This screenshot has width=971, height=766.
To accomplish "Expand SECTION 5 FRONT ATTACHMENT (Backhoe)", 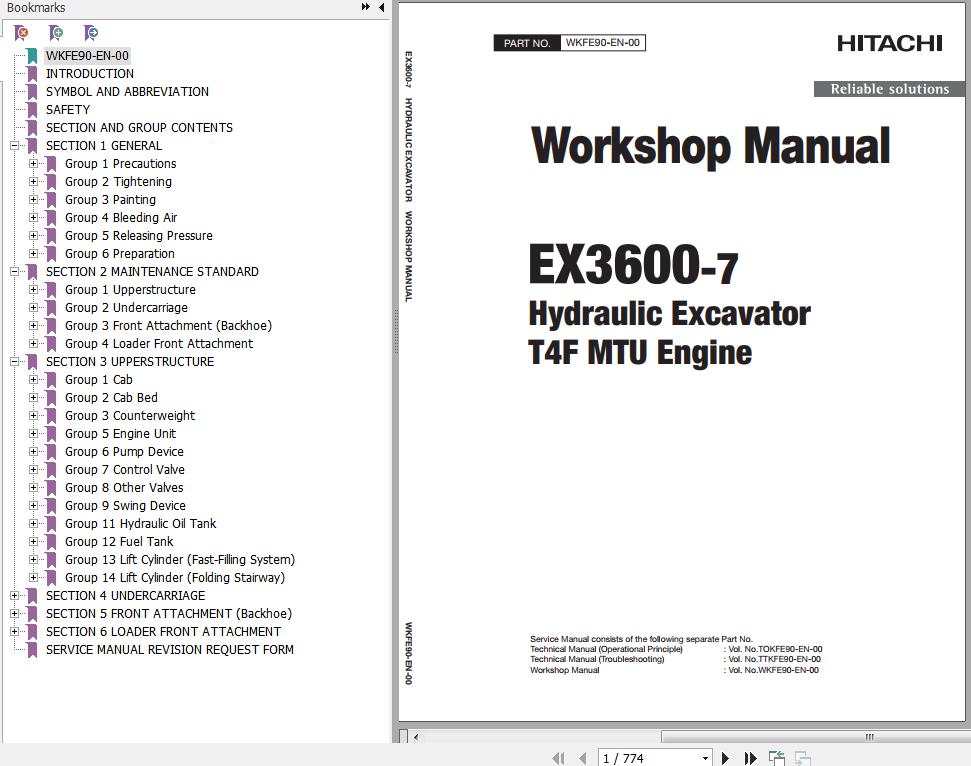I will [14, 613].
